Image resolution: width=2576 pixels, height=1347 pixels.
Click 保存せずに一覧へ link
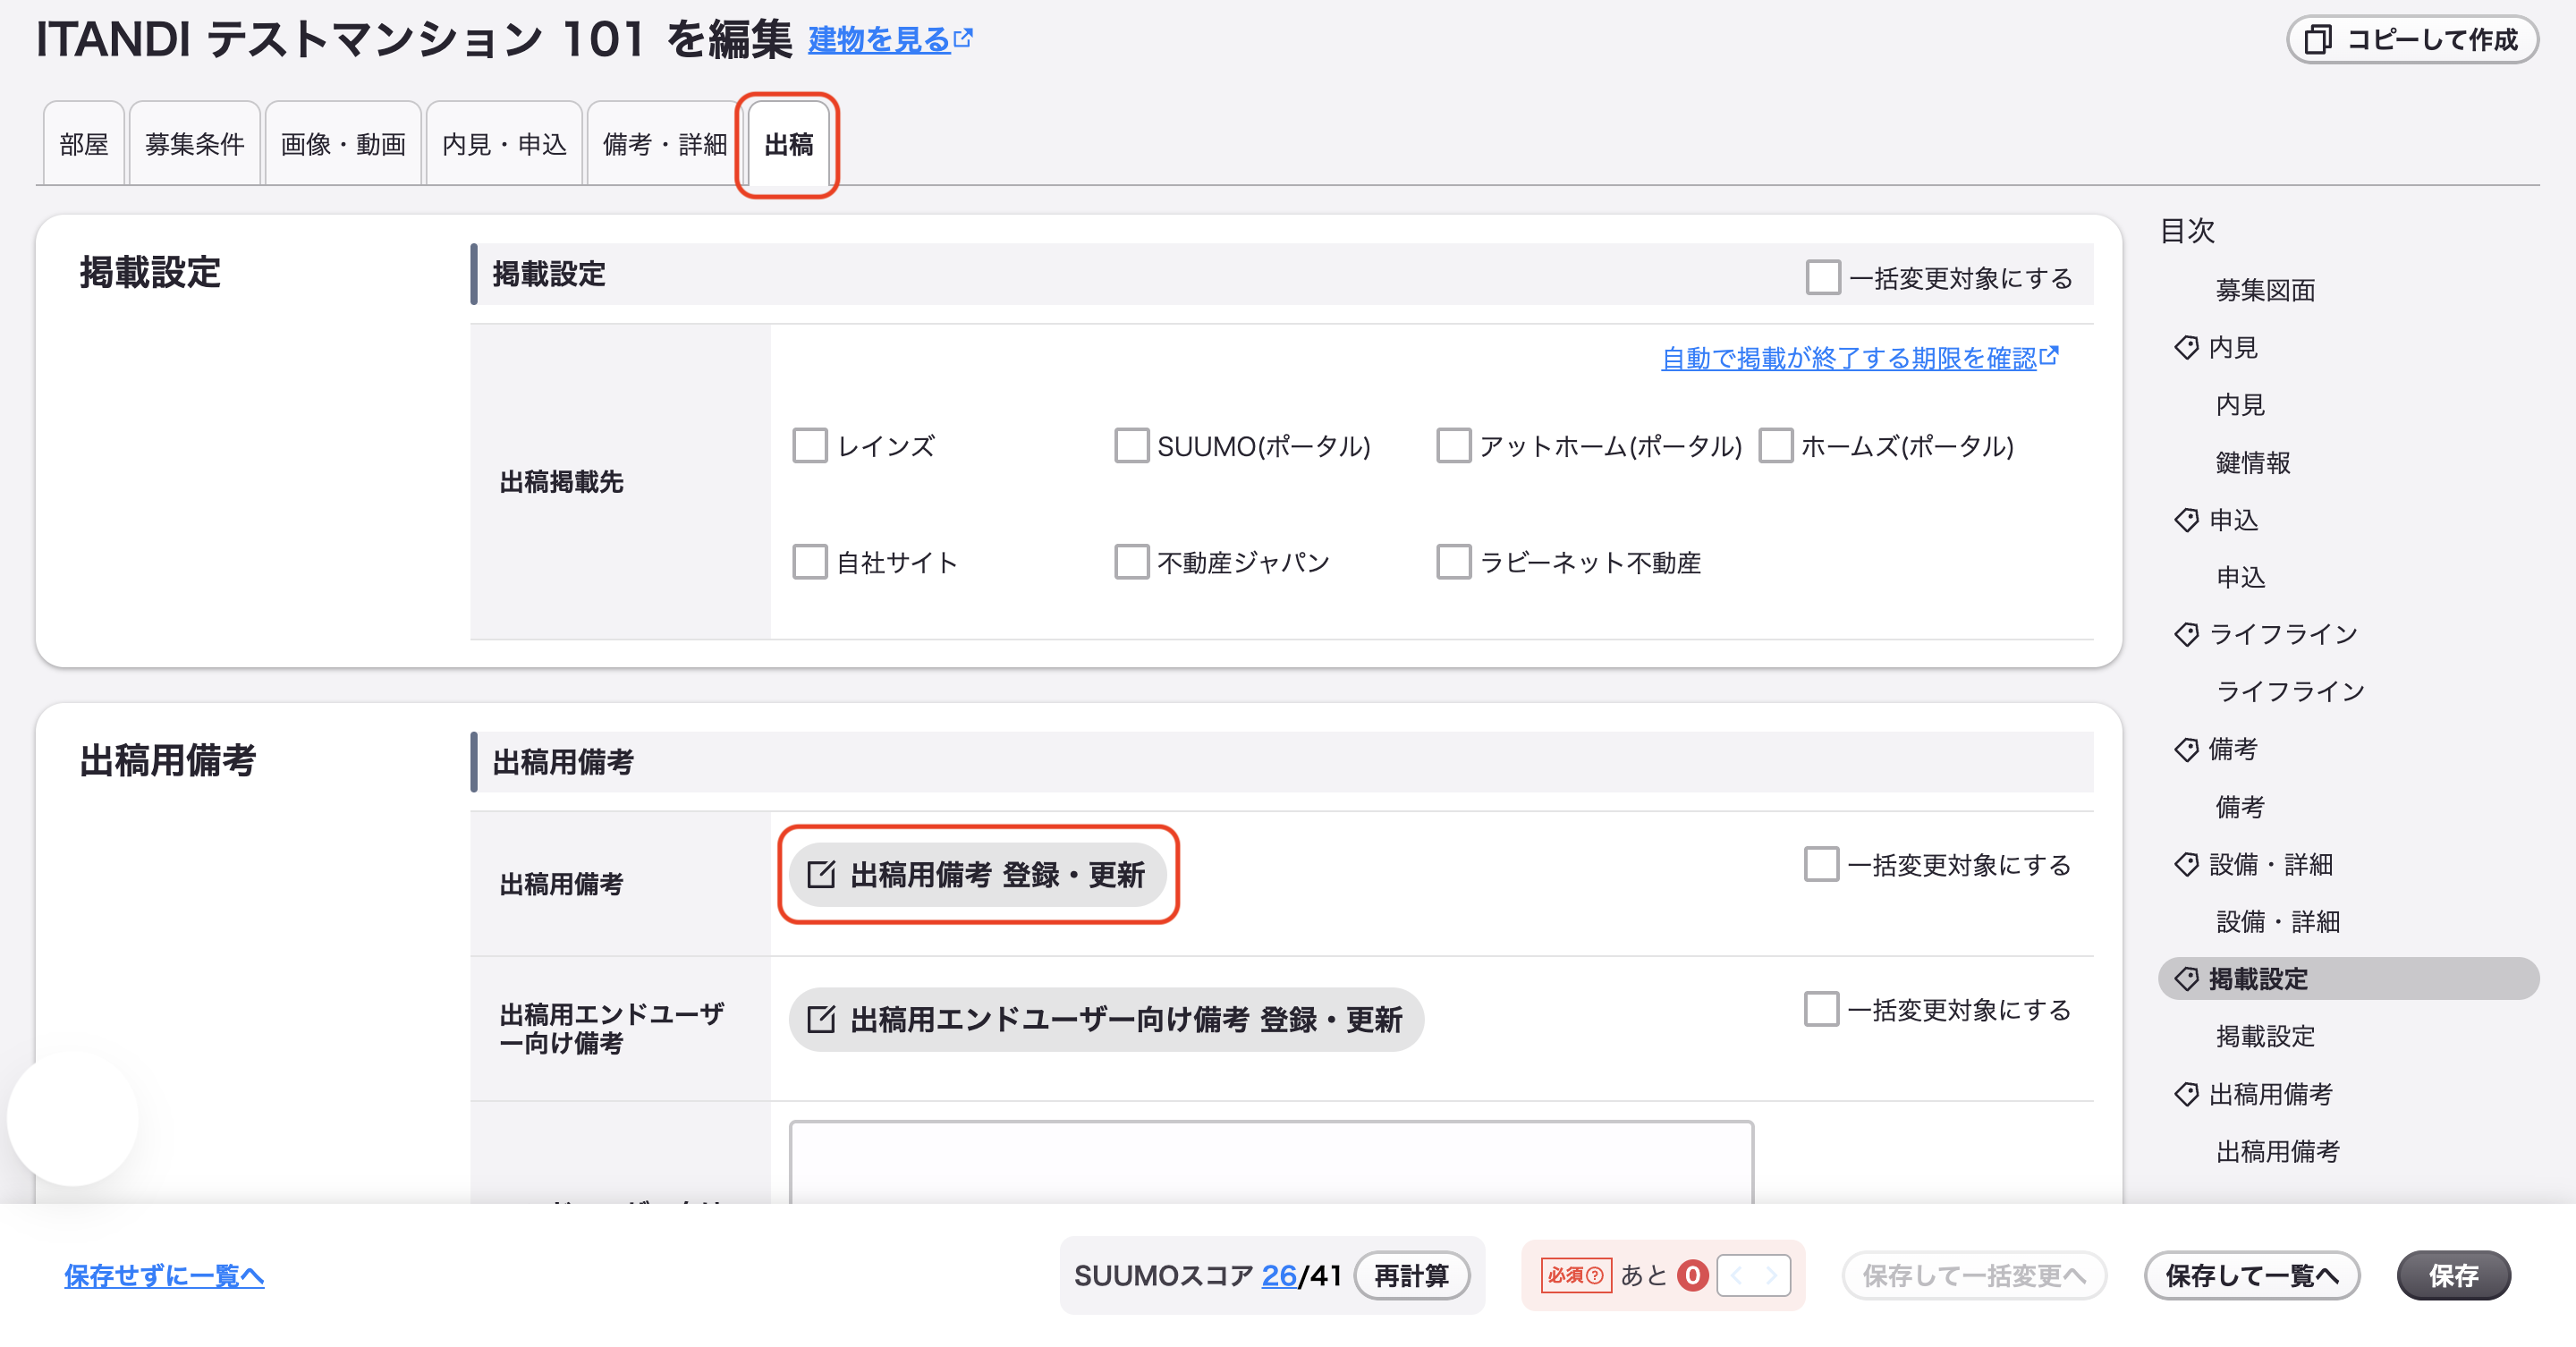pos(164,1275)
